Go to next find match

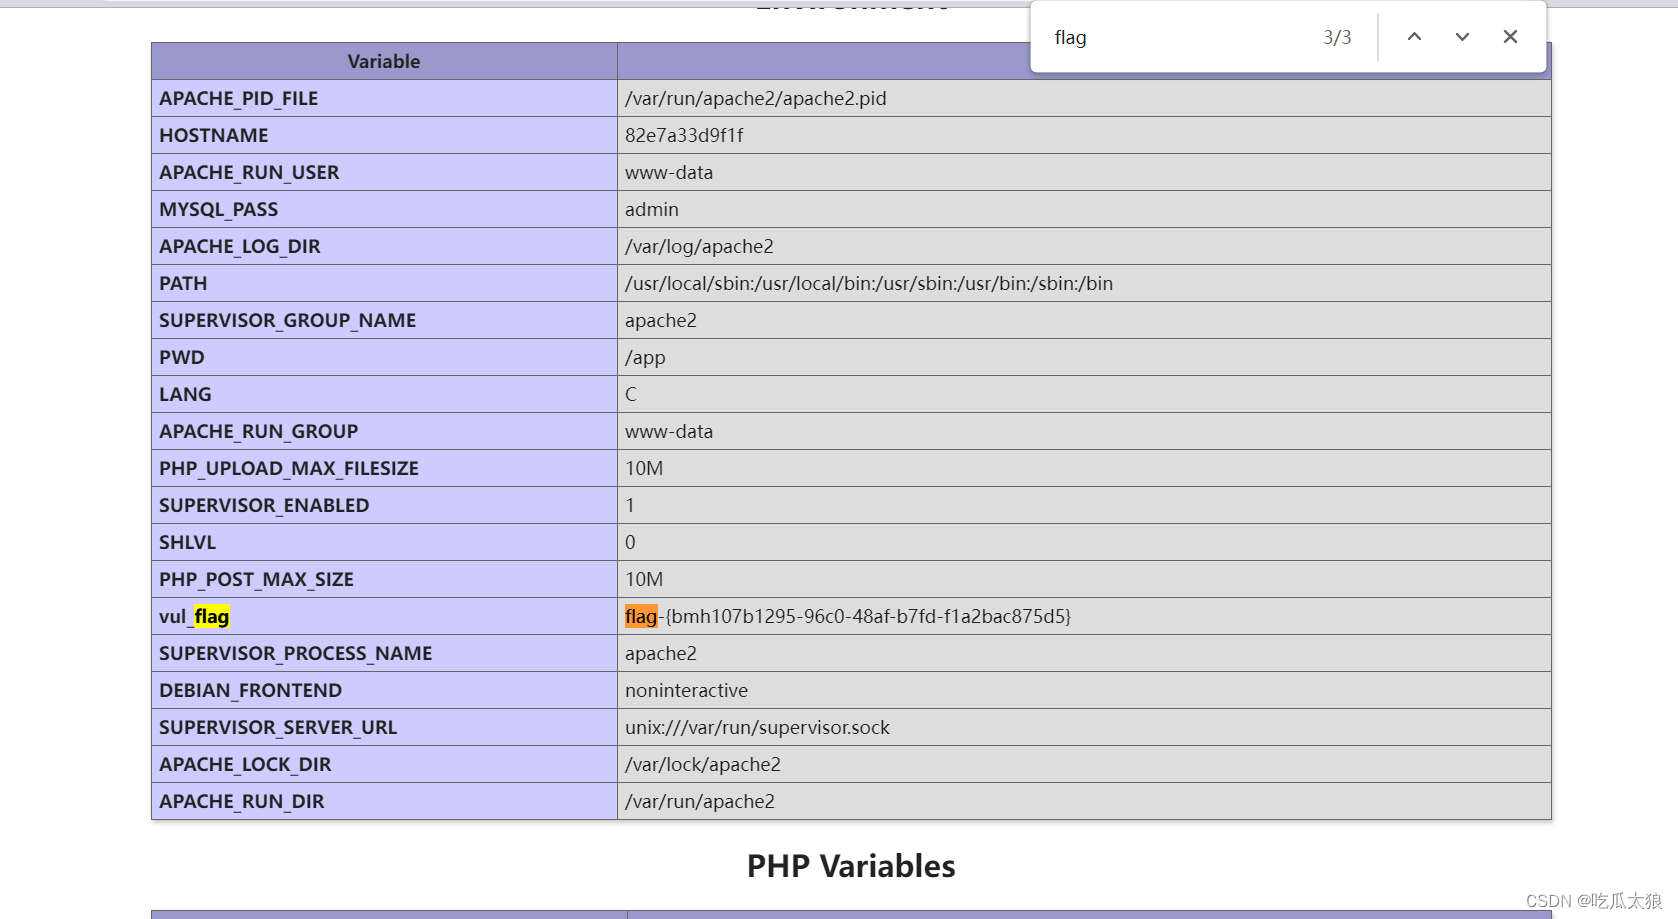click(x=1462, y=37)
